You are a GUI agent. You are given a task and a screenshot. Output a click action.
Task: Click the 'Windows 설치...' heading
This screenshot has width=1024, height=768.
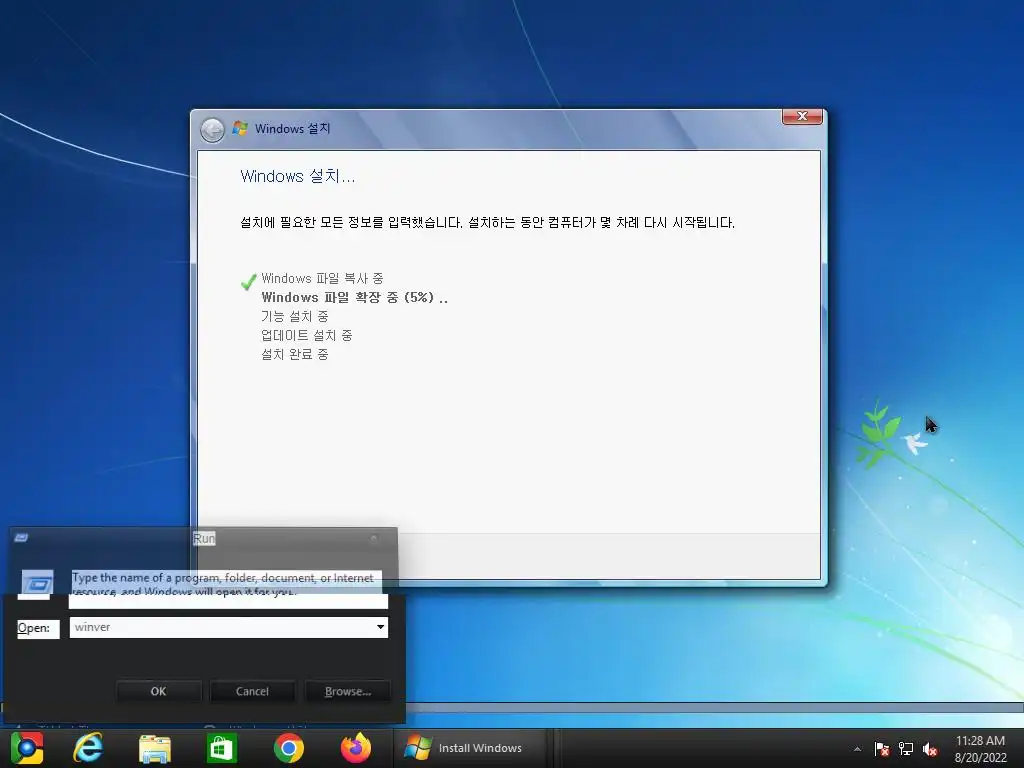(298, 176)
